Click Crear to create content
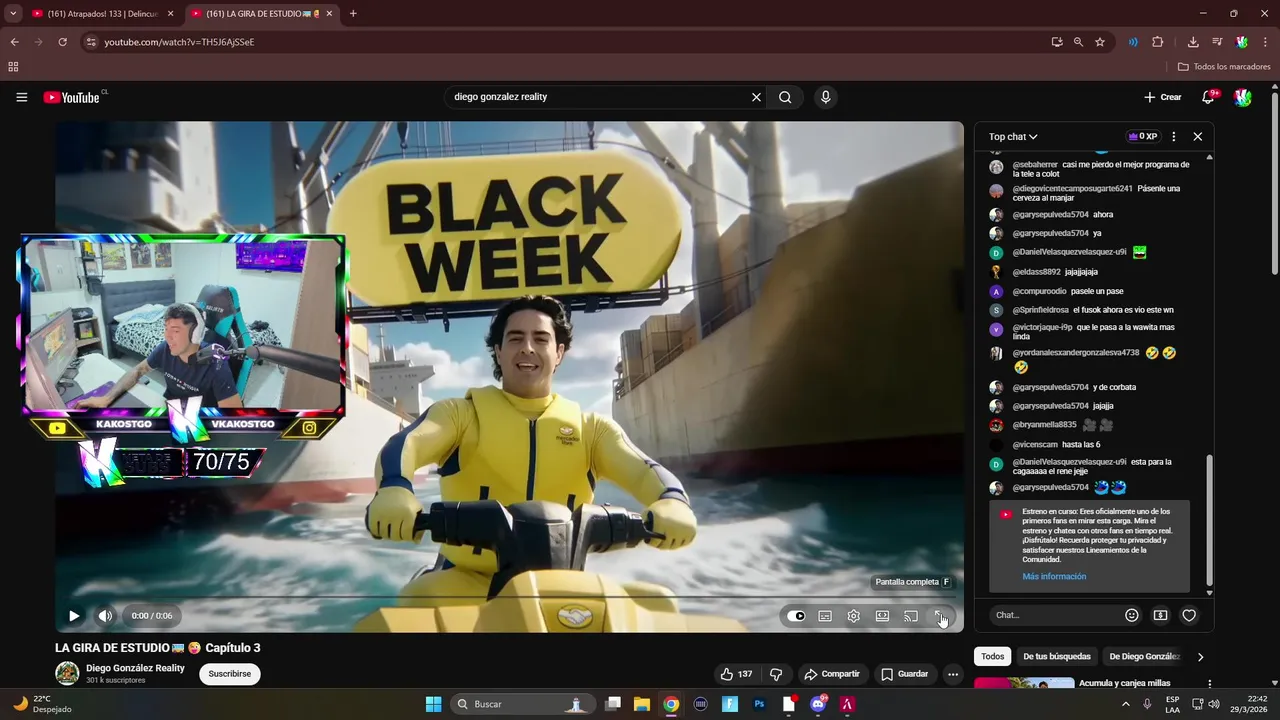 click(x=1163, y=97)
